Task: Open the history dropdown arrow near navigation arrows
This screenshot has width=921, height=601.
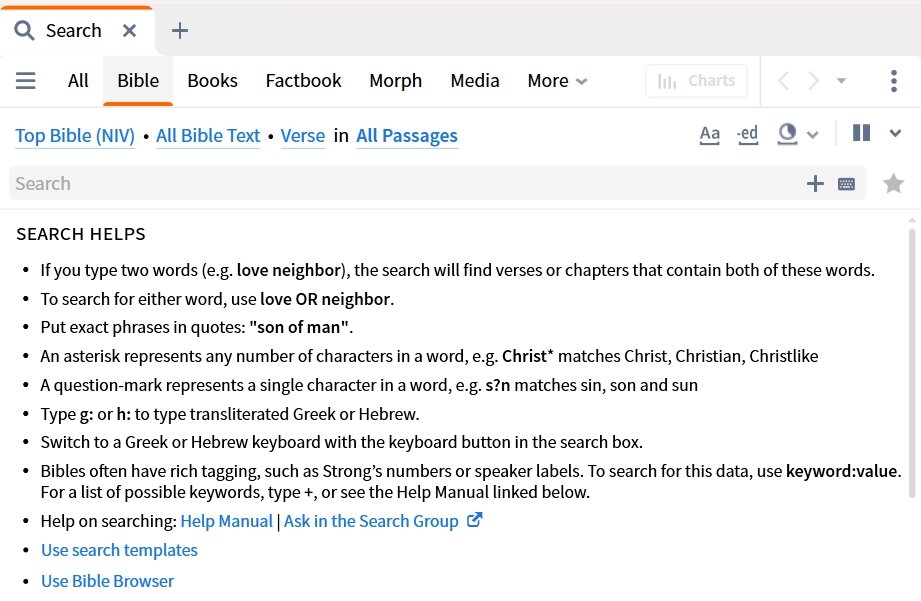Action: pyautogui.click(x=841, y=80)
